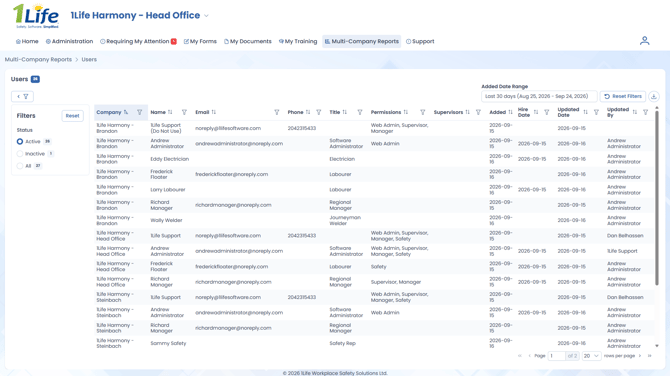Image resolution: width=670 pixels, height=376 pixels.
Task: Click Electrician title cell
Action: tap(342, 159)
